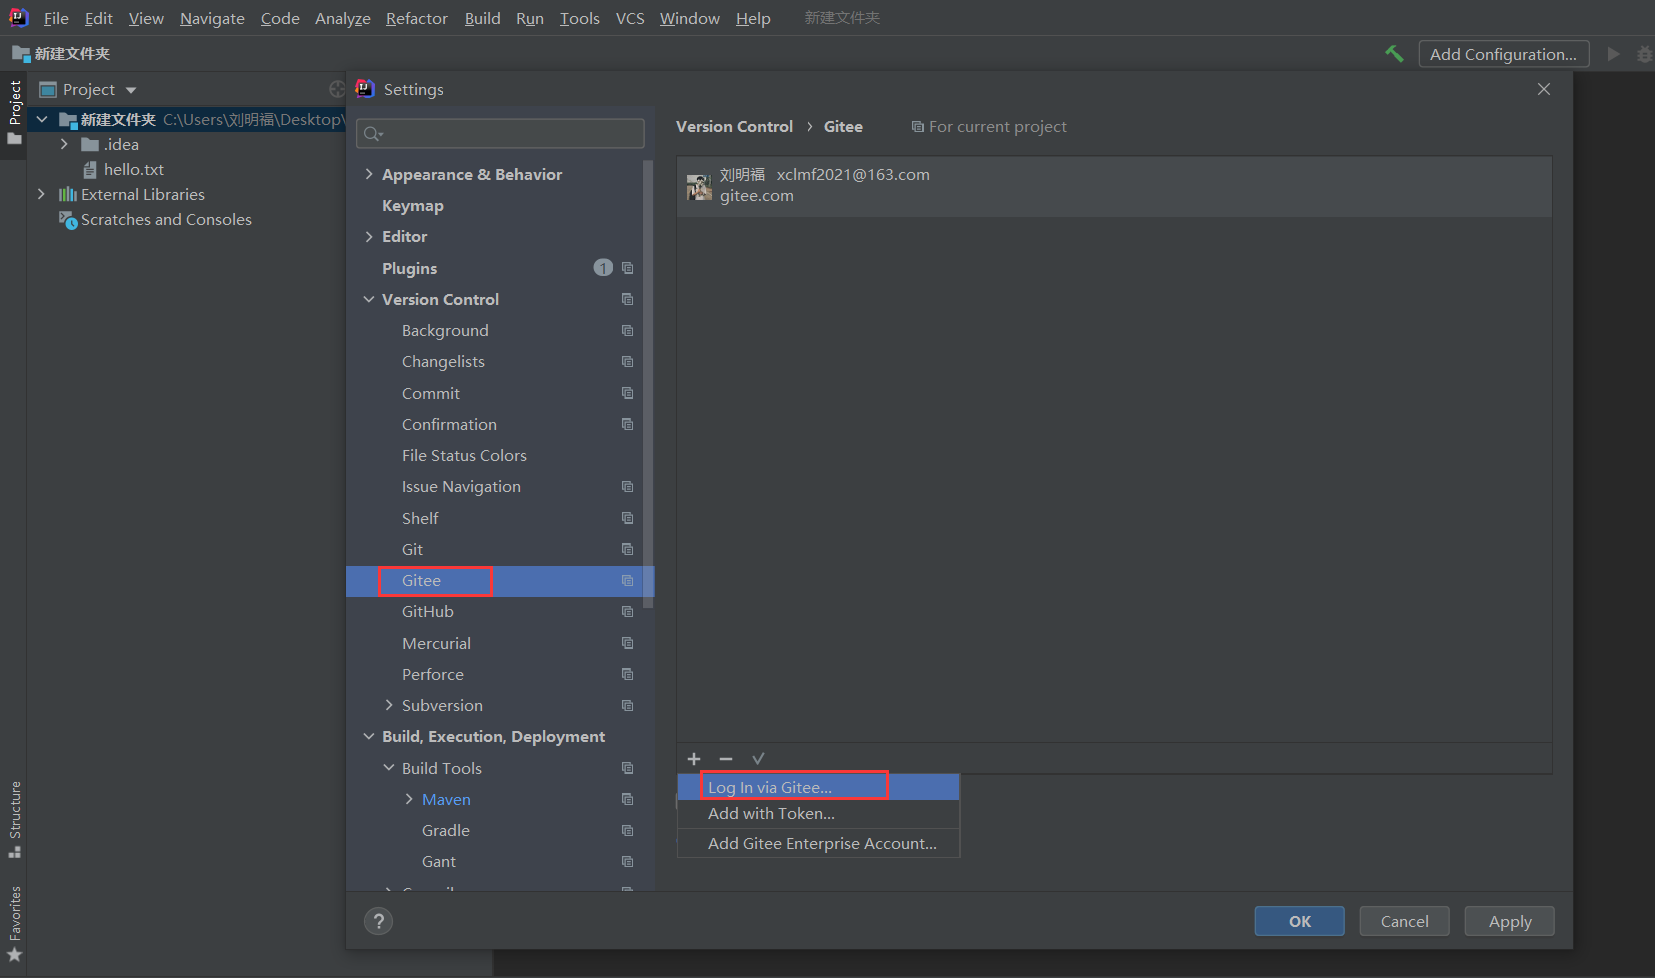Click the set default account checkmark icon
This screenshot has width=1655, height=978.
click(758, 759)
